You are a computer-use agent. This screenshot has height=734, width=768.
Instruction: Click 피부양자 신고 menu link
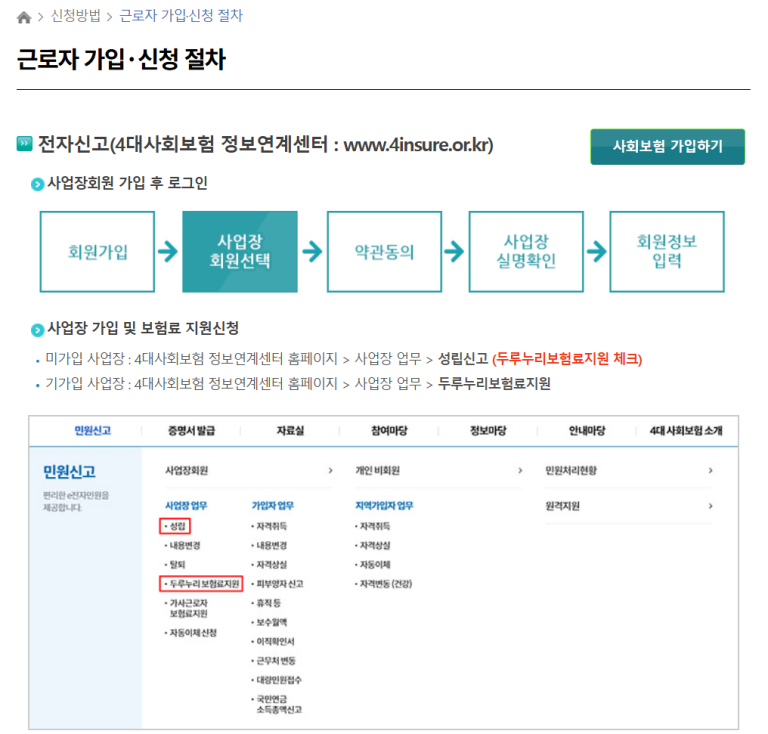click(x=278, y=584)
